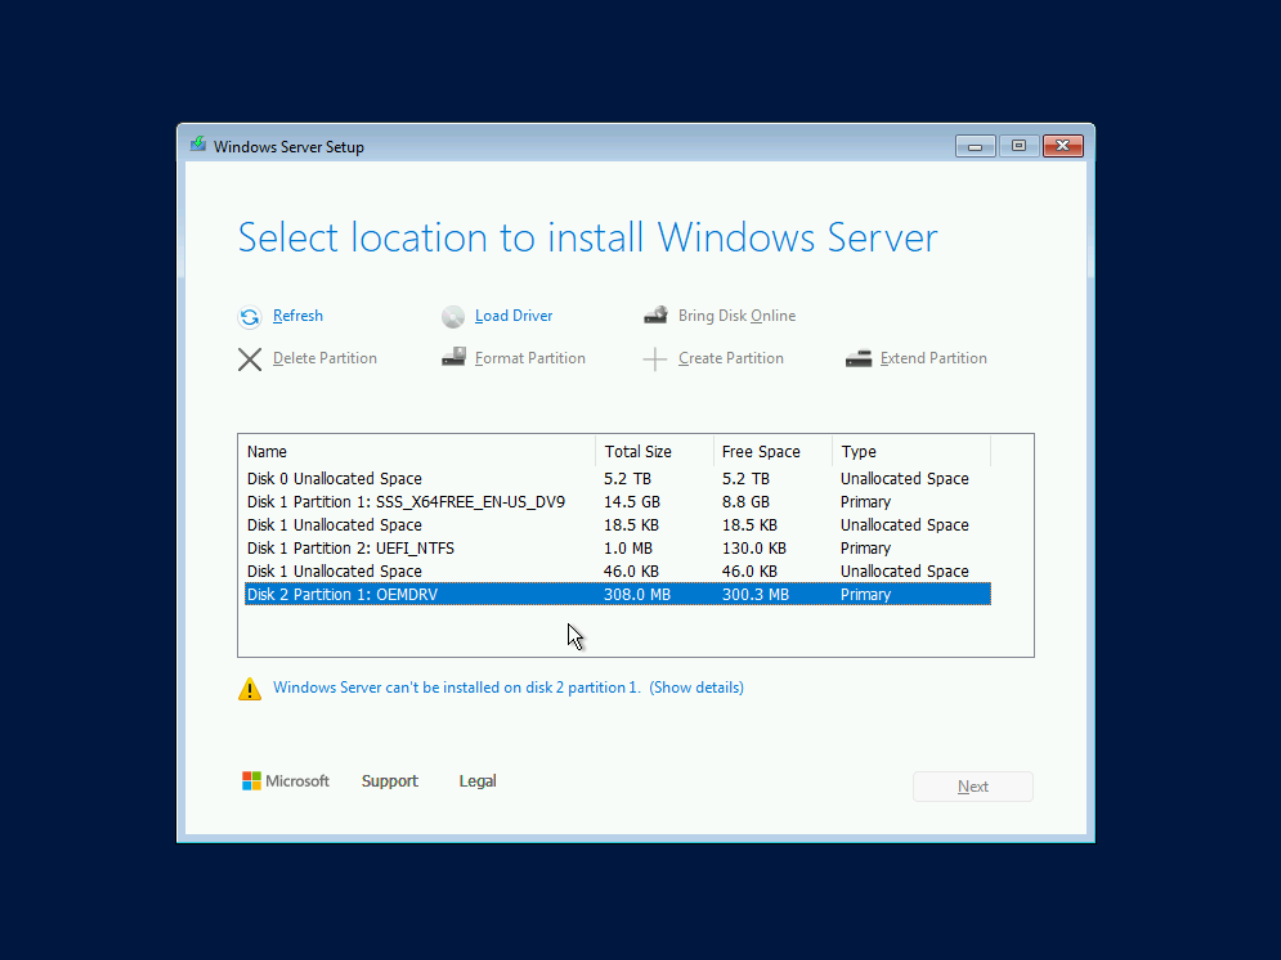Image resolution: width=1281 pixels, height=960 pixels.
Task: Click the Format Partition text link
Action: (x=530, y=358)
